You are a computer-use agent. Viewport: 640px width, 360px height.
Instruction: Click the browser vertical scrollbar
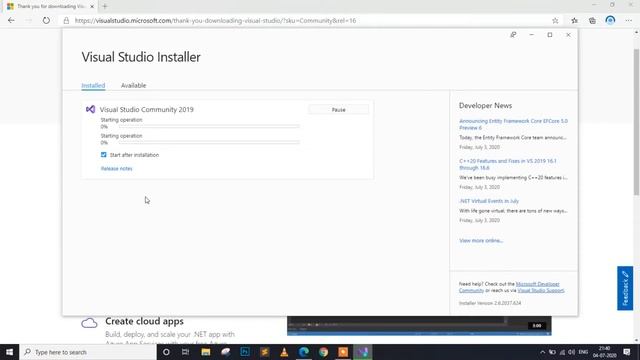(636, 122)
